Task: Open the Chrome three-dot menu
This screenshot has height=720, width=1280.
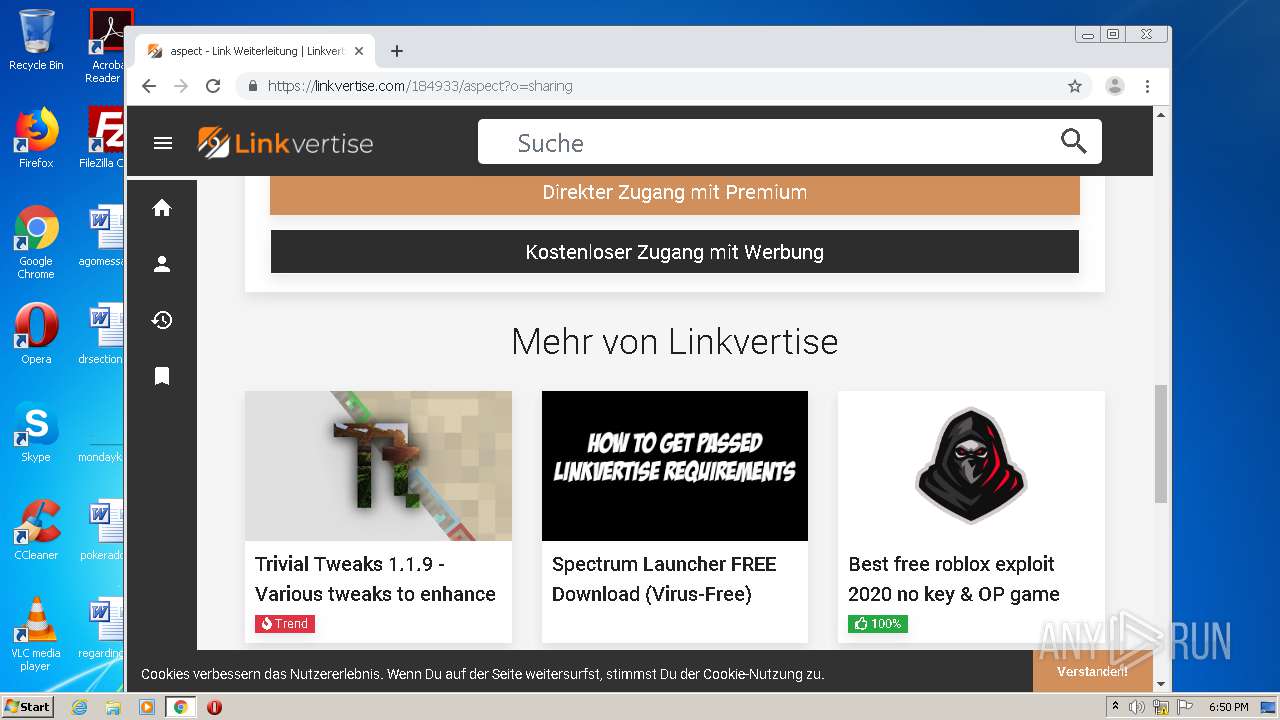Action: 1148,86
